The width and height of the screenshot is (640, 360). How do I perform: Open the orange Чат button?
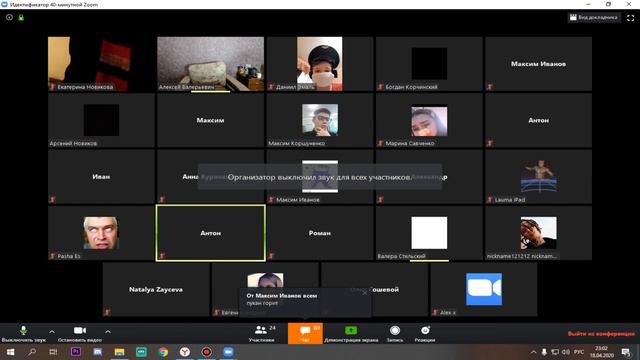pyautogui.click(x=305, y=333)
